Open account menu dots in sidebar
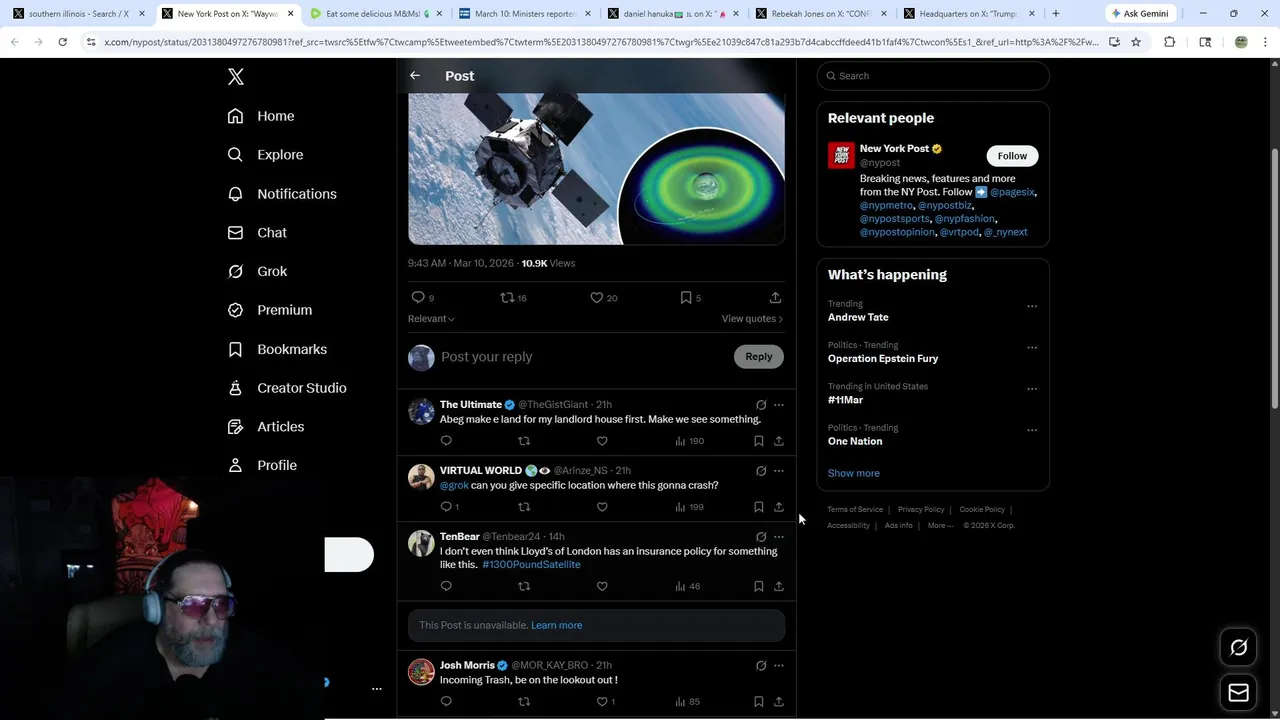 pyautogui.click(x=377, y=689)
